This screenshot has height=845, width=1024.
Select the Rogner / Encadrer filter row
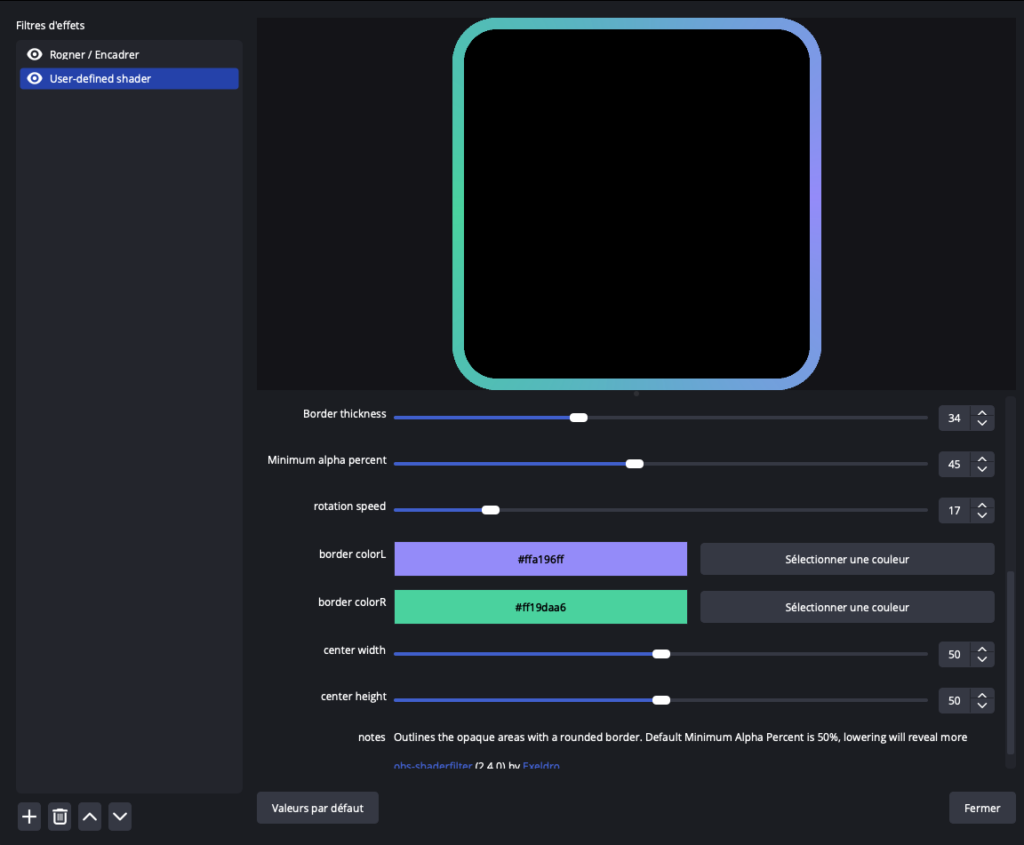129,54
